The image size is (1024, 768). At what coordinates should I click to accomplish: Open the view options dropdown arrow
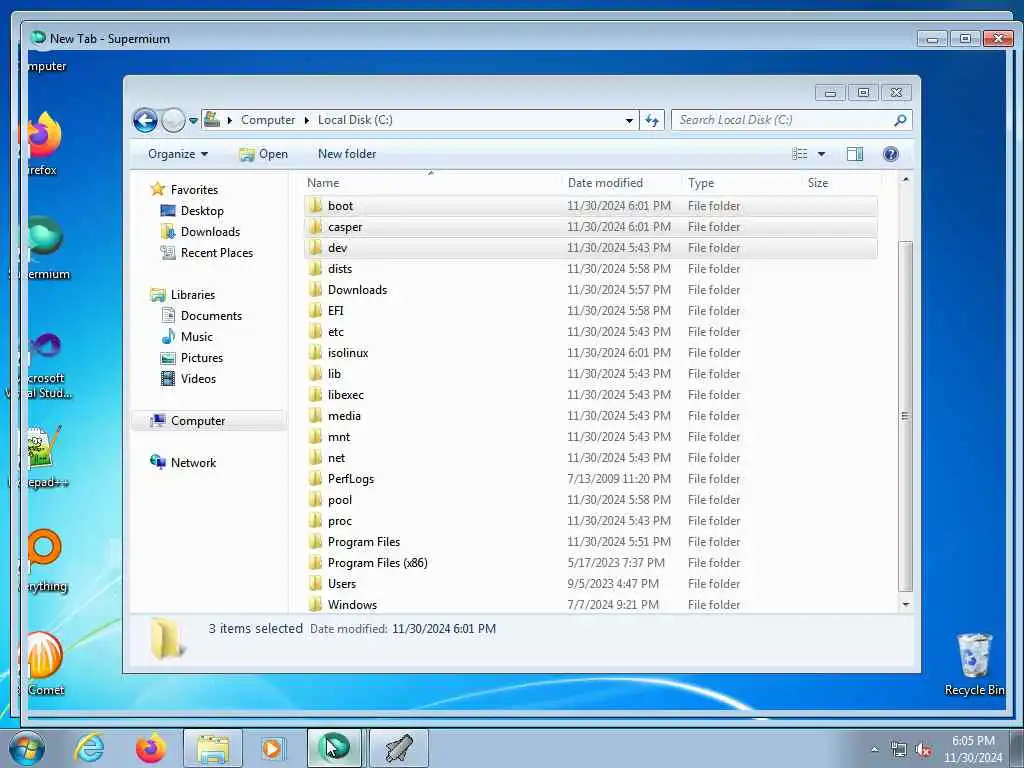point(822,154)
